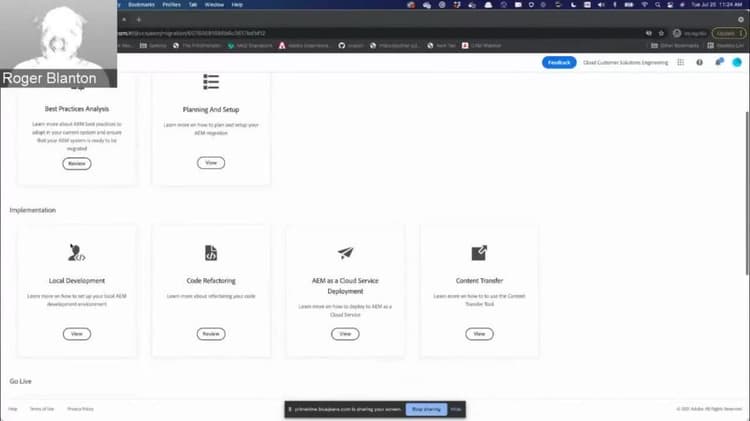Click the Local Development person-code icon

tap(77, 253)
